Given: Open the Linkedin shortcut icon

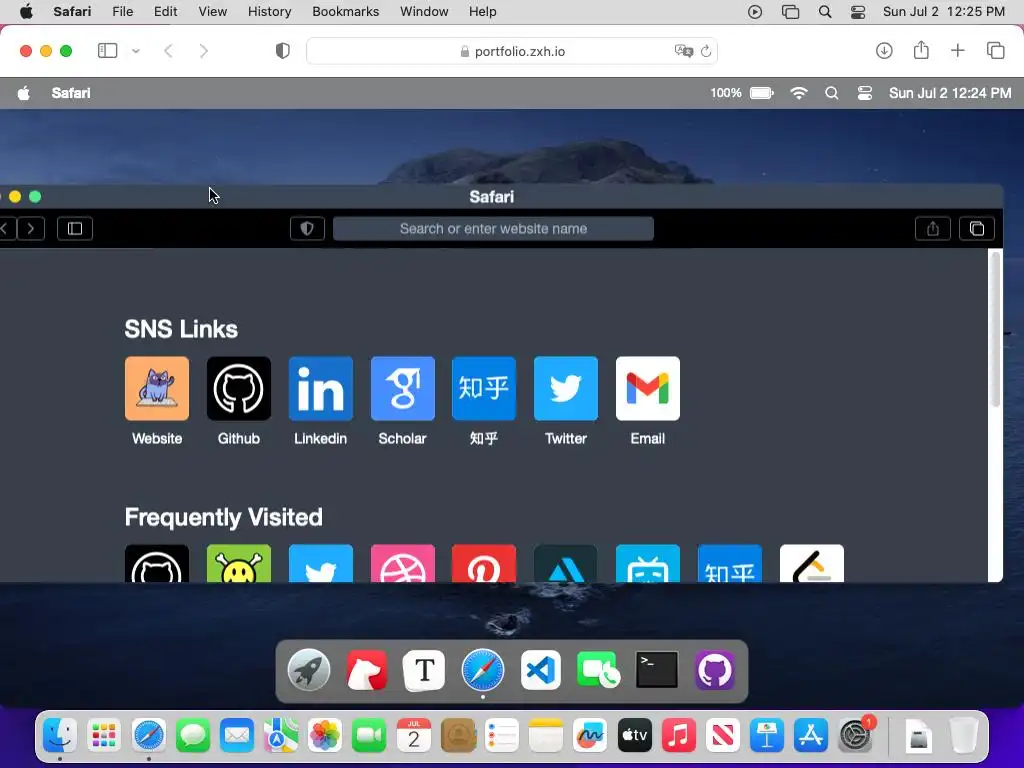Looking at the screenshot, I should pos(321,388).
